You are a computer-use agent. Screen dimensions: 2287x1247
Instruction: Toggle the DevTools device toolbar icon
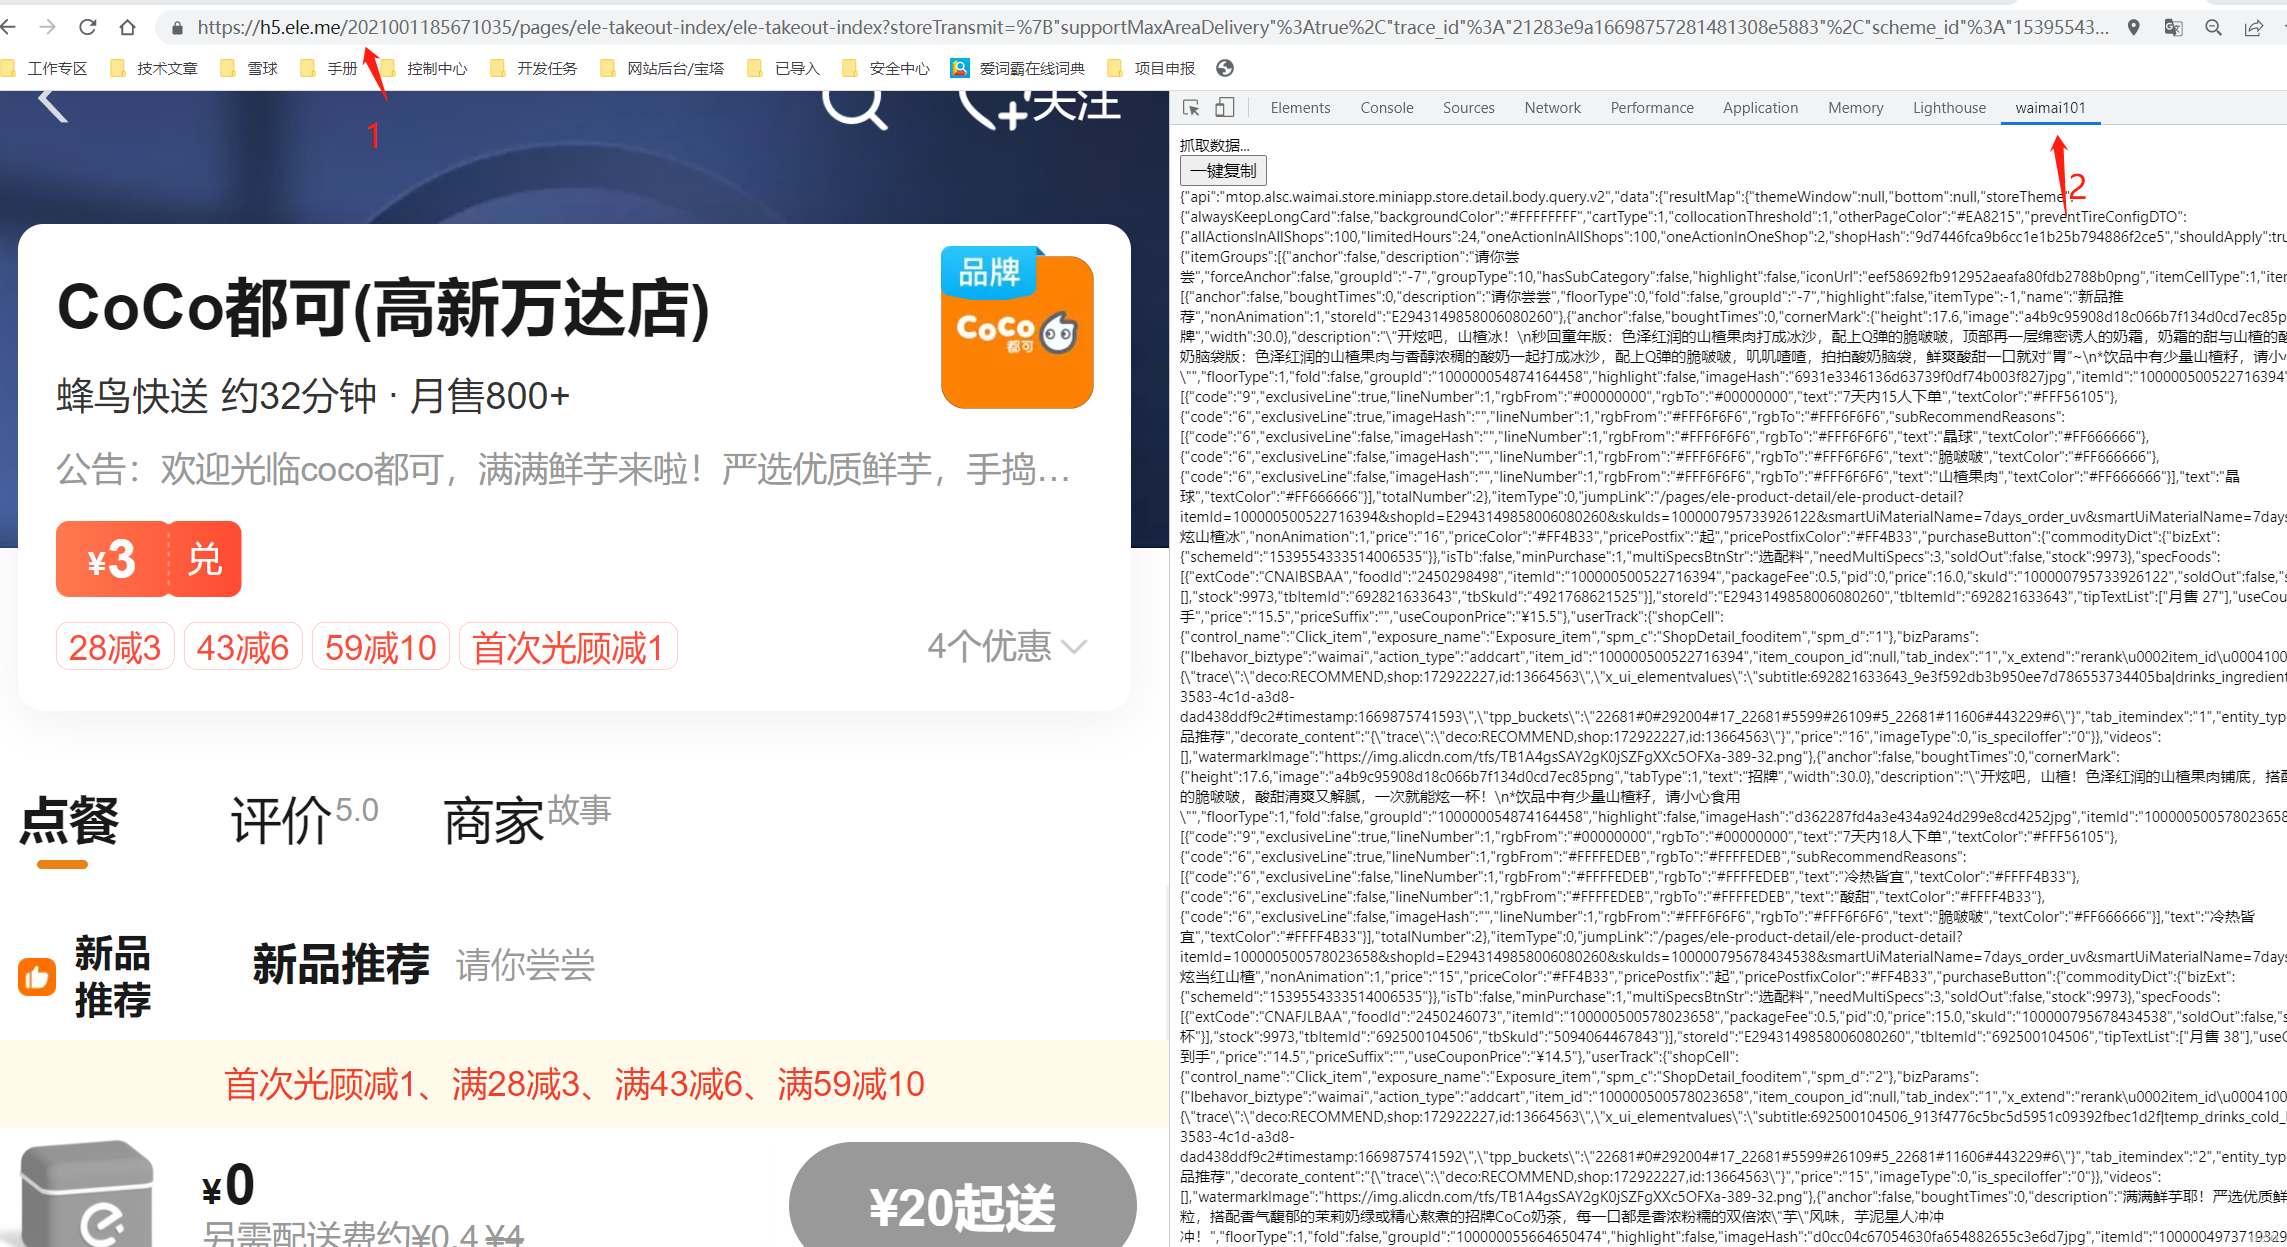tap(1224, 108)
